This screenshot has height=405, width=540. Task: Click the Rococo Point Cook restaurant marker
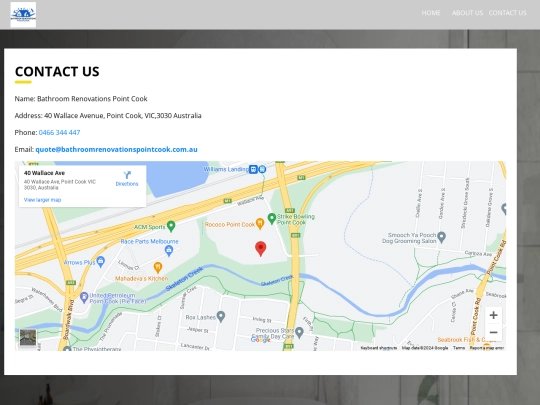coord(260,224)
